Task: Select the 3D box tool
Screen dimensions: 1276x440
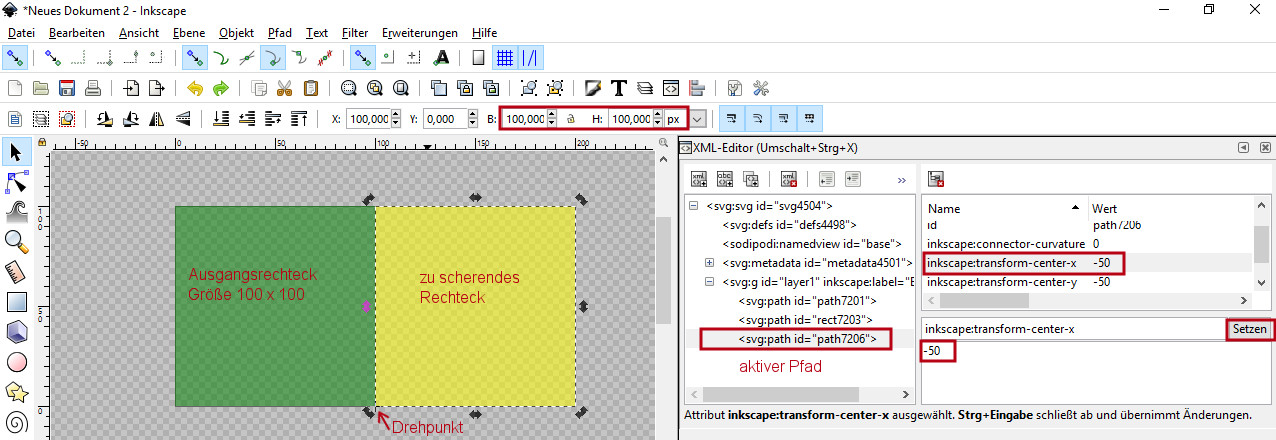Action: coord(16,331)
